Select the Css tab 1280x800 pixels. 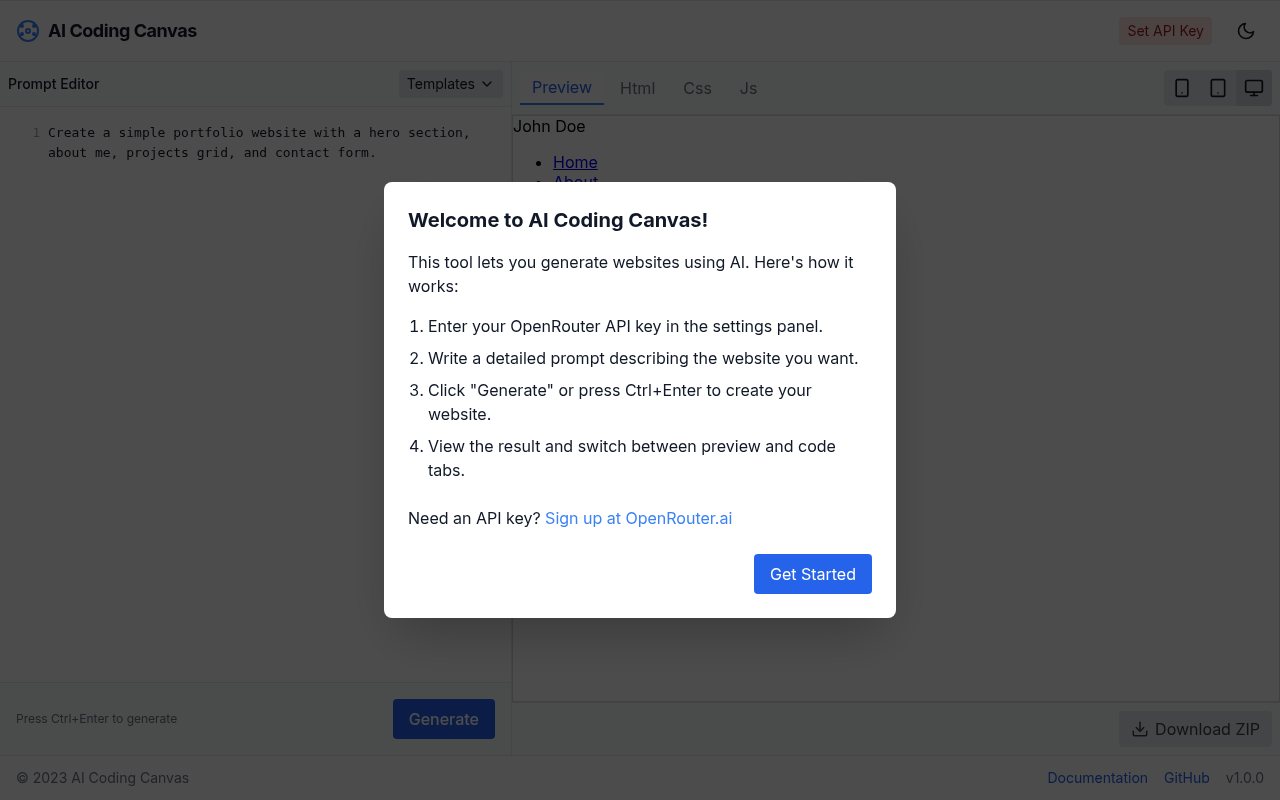pos(697,88)
